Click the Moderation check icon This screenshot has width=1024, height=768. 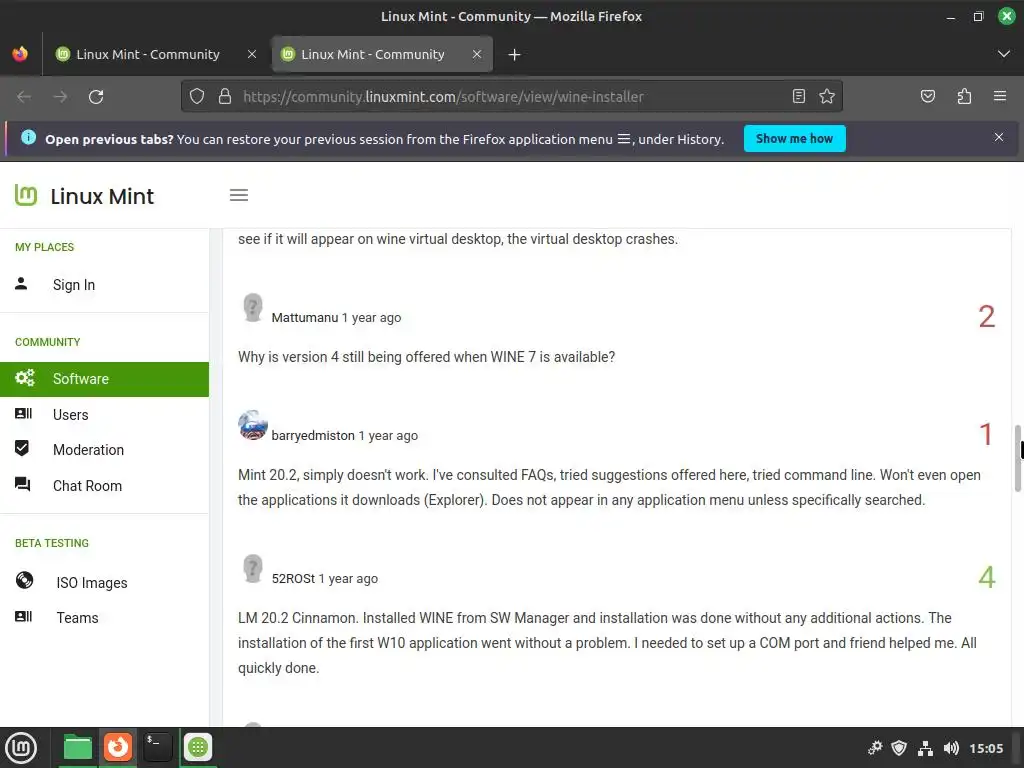(22, 448)
